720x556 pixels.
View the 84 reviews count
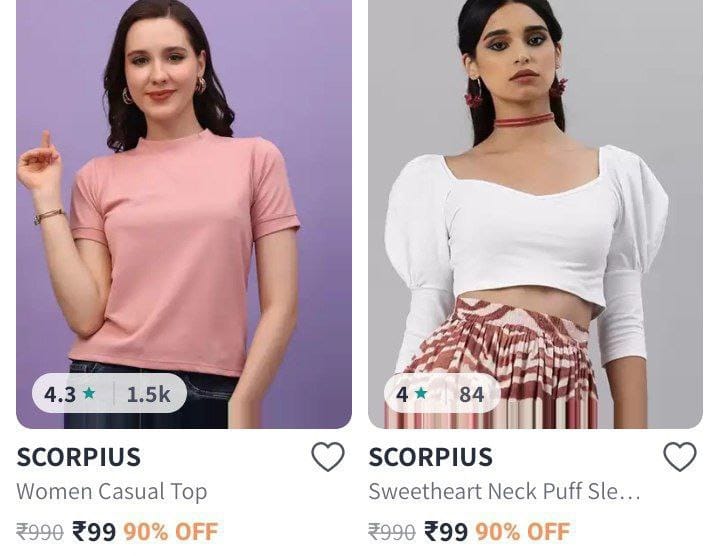[472, 394]
